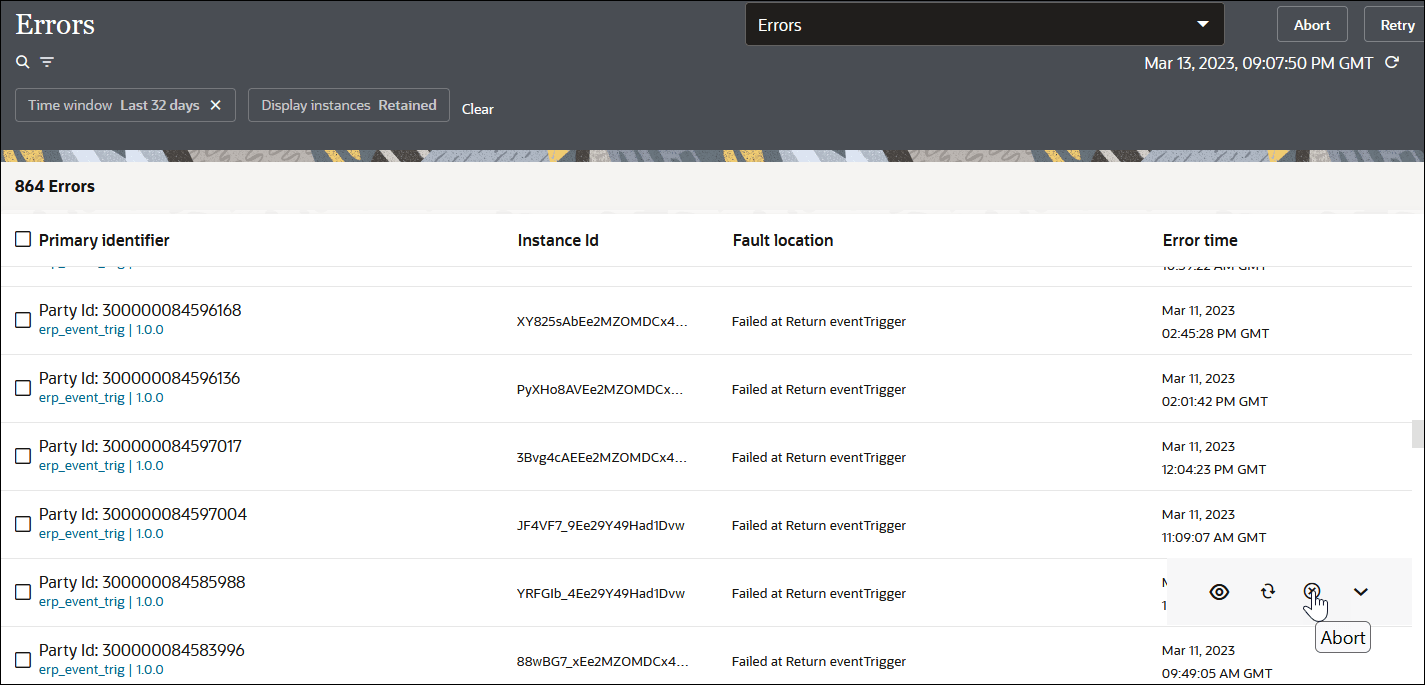Image resolution: width=1425 pixels, height=685 pixels.
Task: Check the row for Party Id 300000084597004
Action: point(23,524)
